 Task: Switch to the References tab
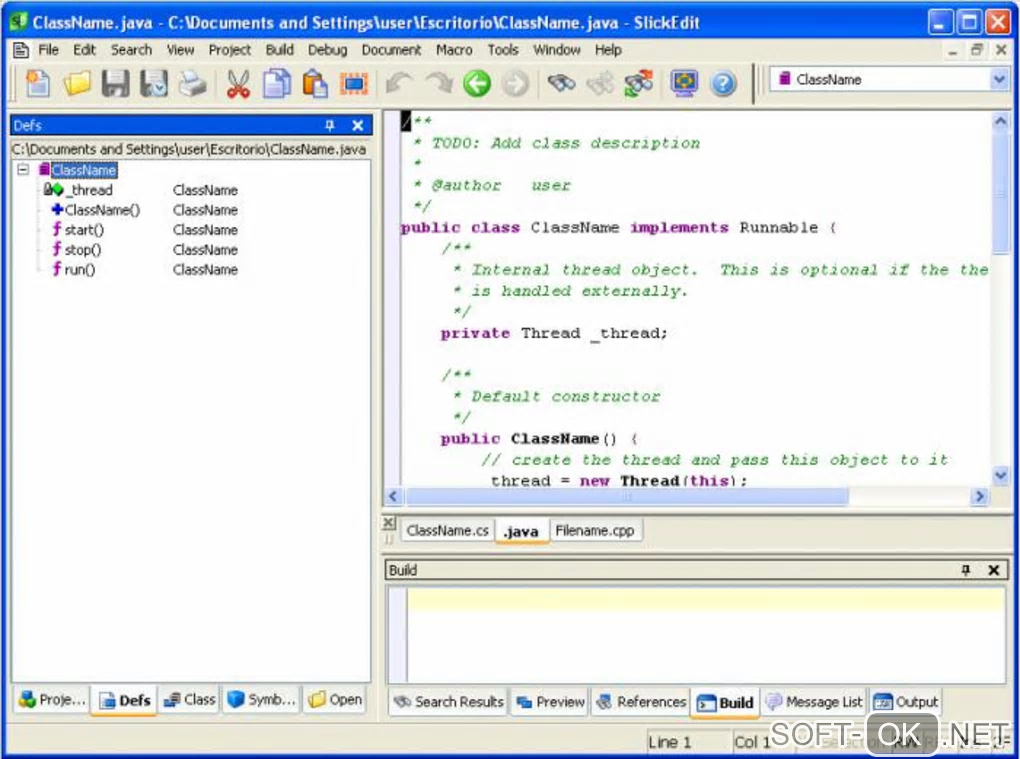click(641, 702)
